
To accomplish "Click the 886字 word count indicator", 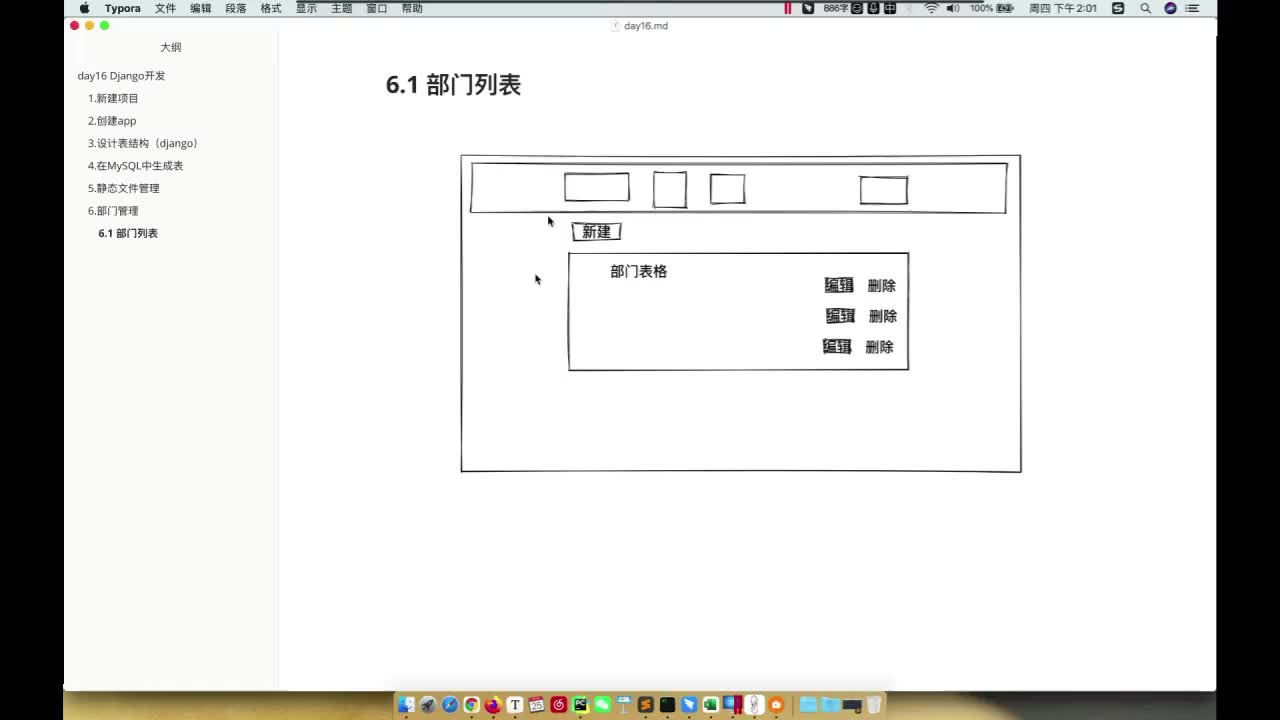I will 835,8.
